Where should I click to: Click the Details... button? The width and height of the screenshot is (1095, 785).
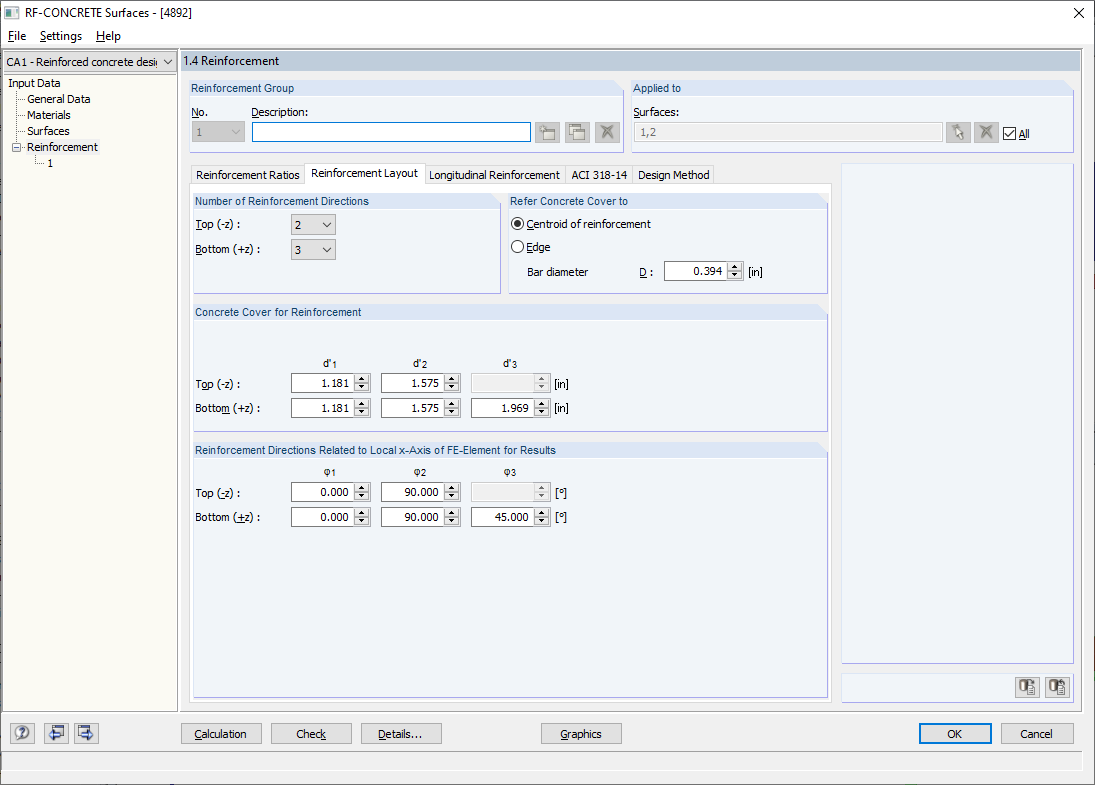point(401,734)
